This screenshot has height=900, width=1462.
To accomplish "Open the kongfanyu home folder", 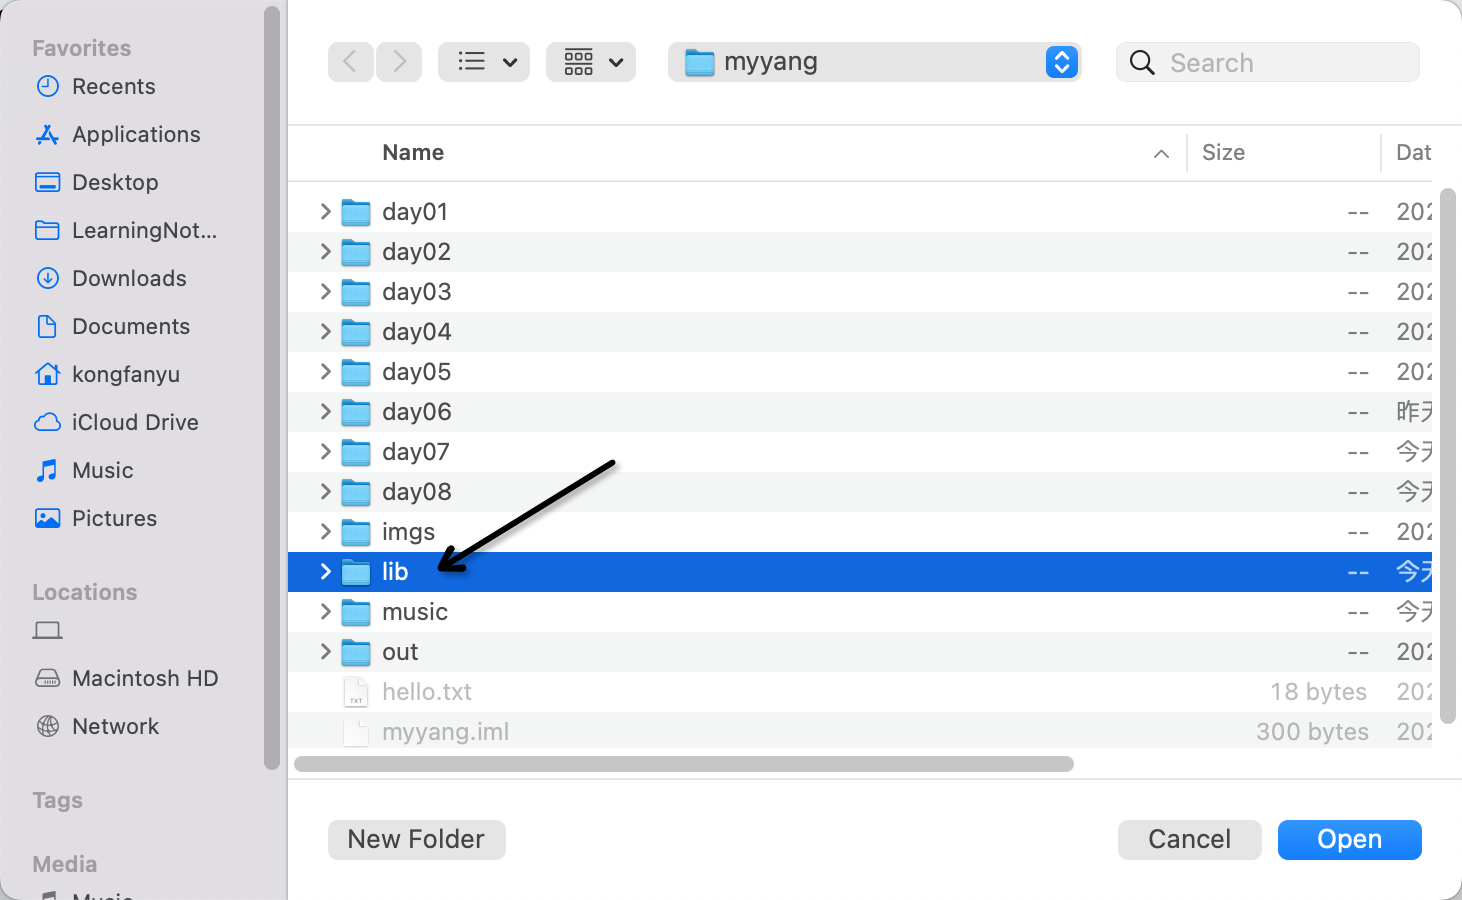I will pos(126,375).
